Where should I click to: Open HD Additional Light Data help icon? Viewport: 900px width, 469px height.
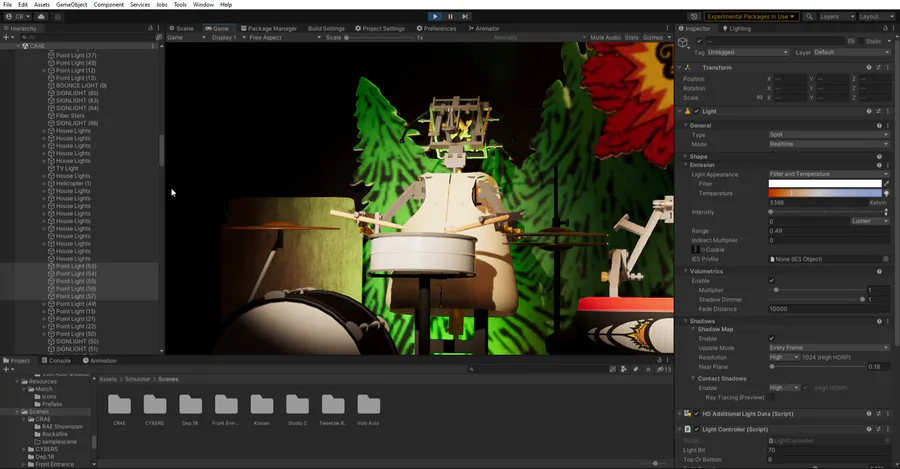(869, 414)
